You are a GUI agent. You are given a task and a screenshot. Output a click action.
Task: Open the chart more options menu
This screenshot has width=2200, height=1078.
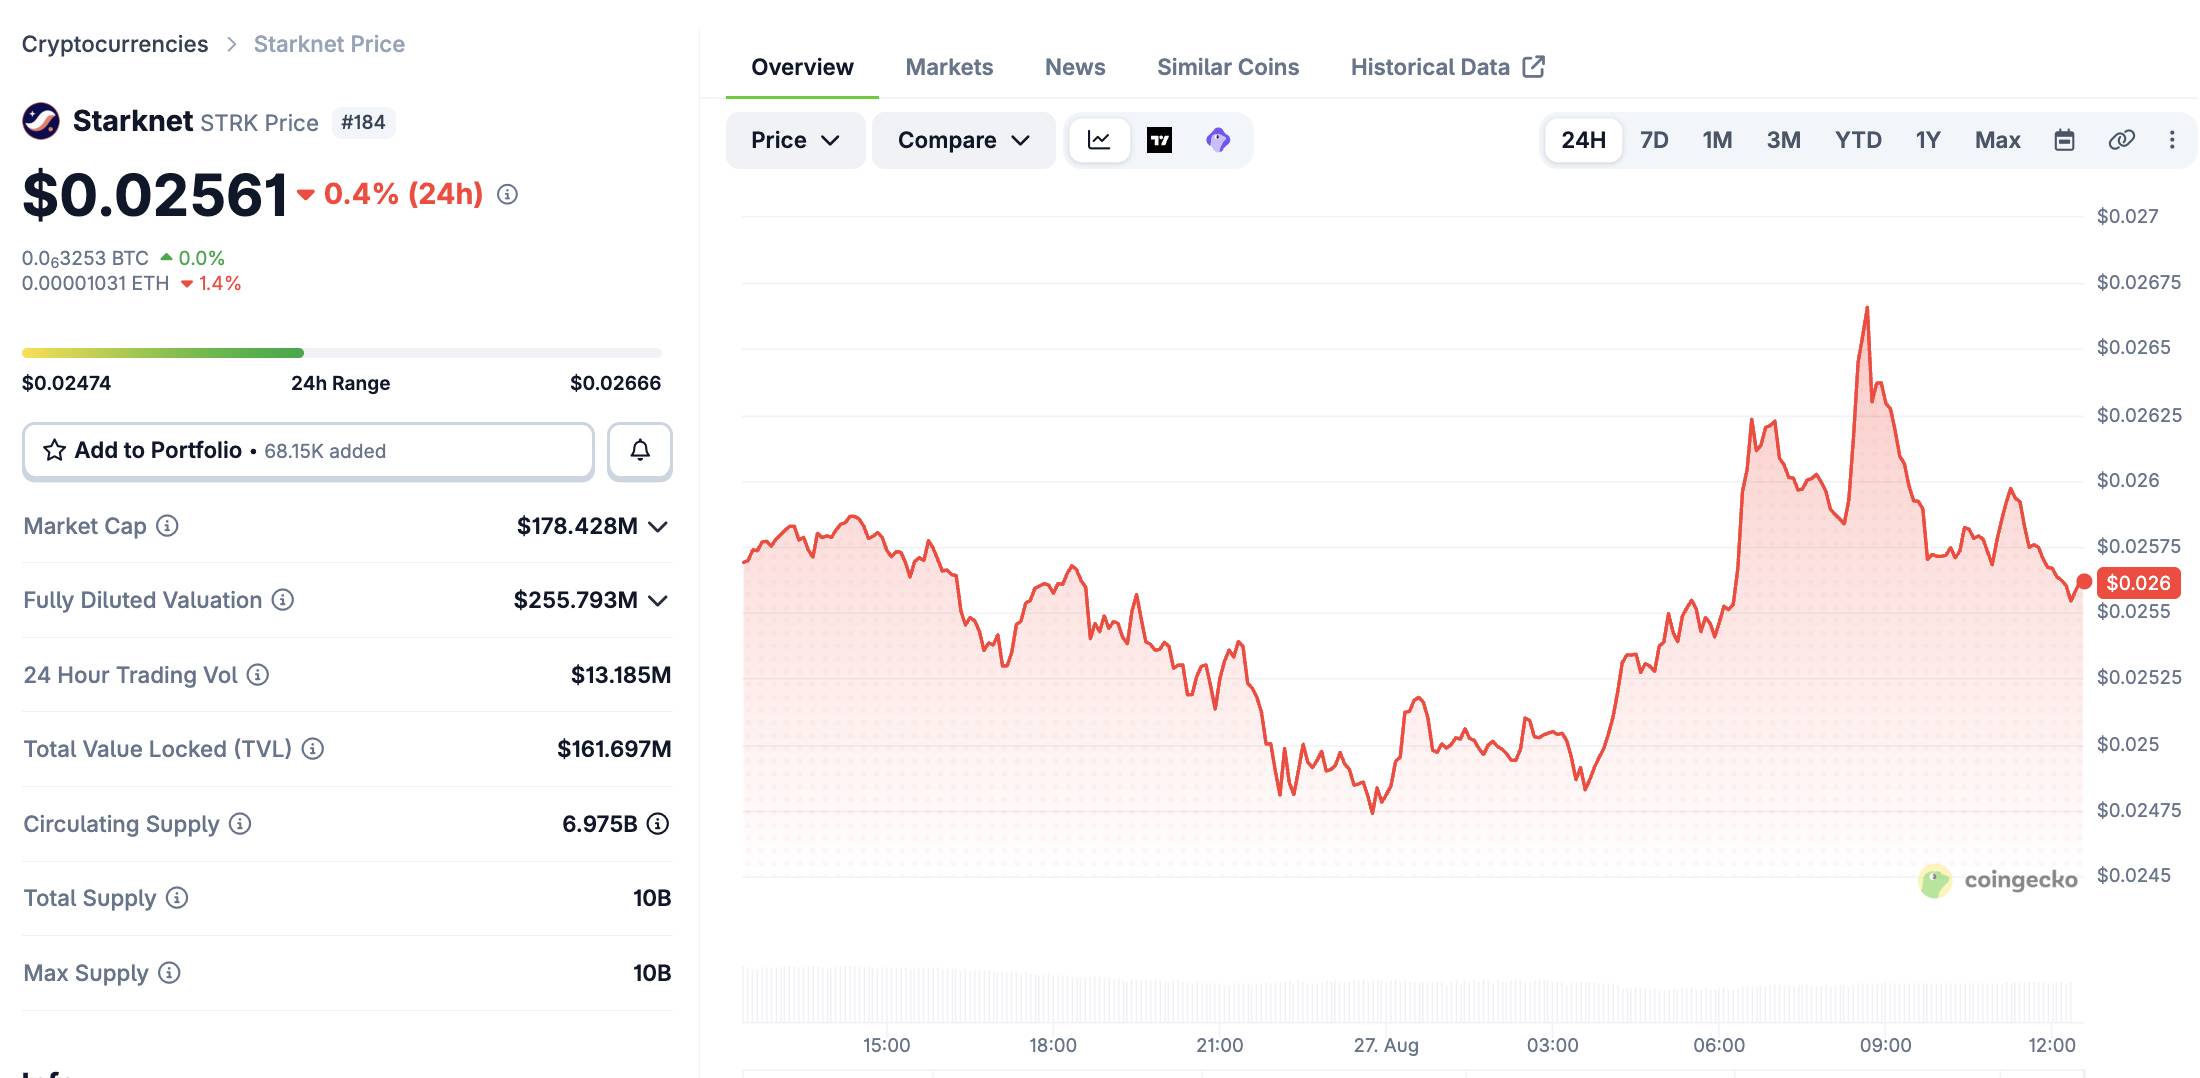pos(2172,140)
